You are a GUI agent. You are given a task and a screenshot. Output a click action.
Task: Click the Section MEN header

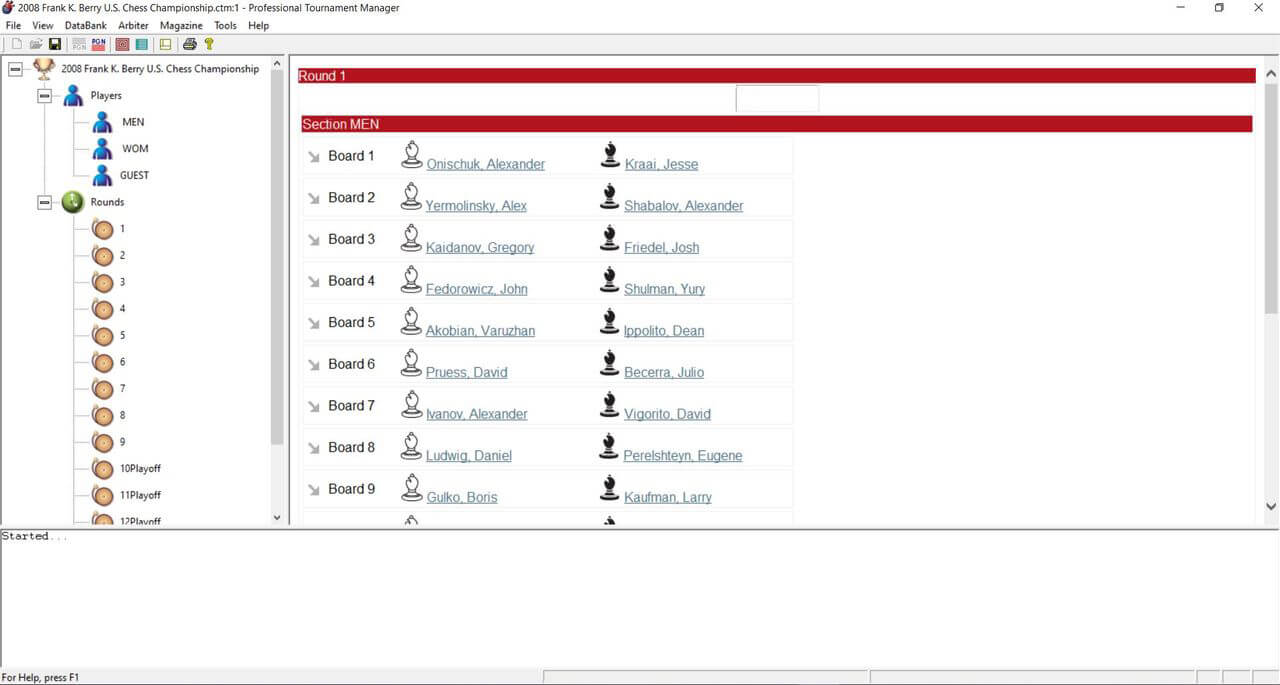pyautogui.click(x=776, y=124)
